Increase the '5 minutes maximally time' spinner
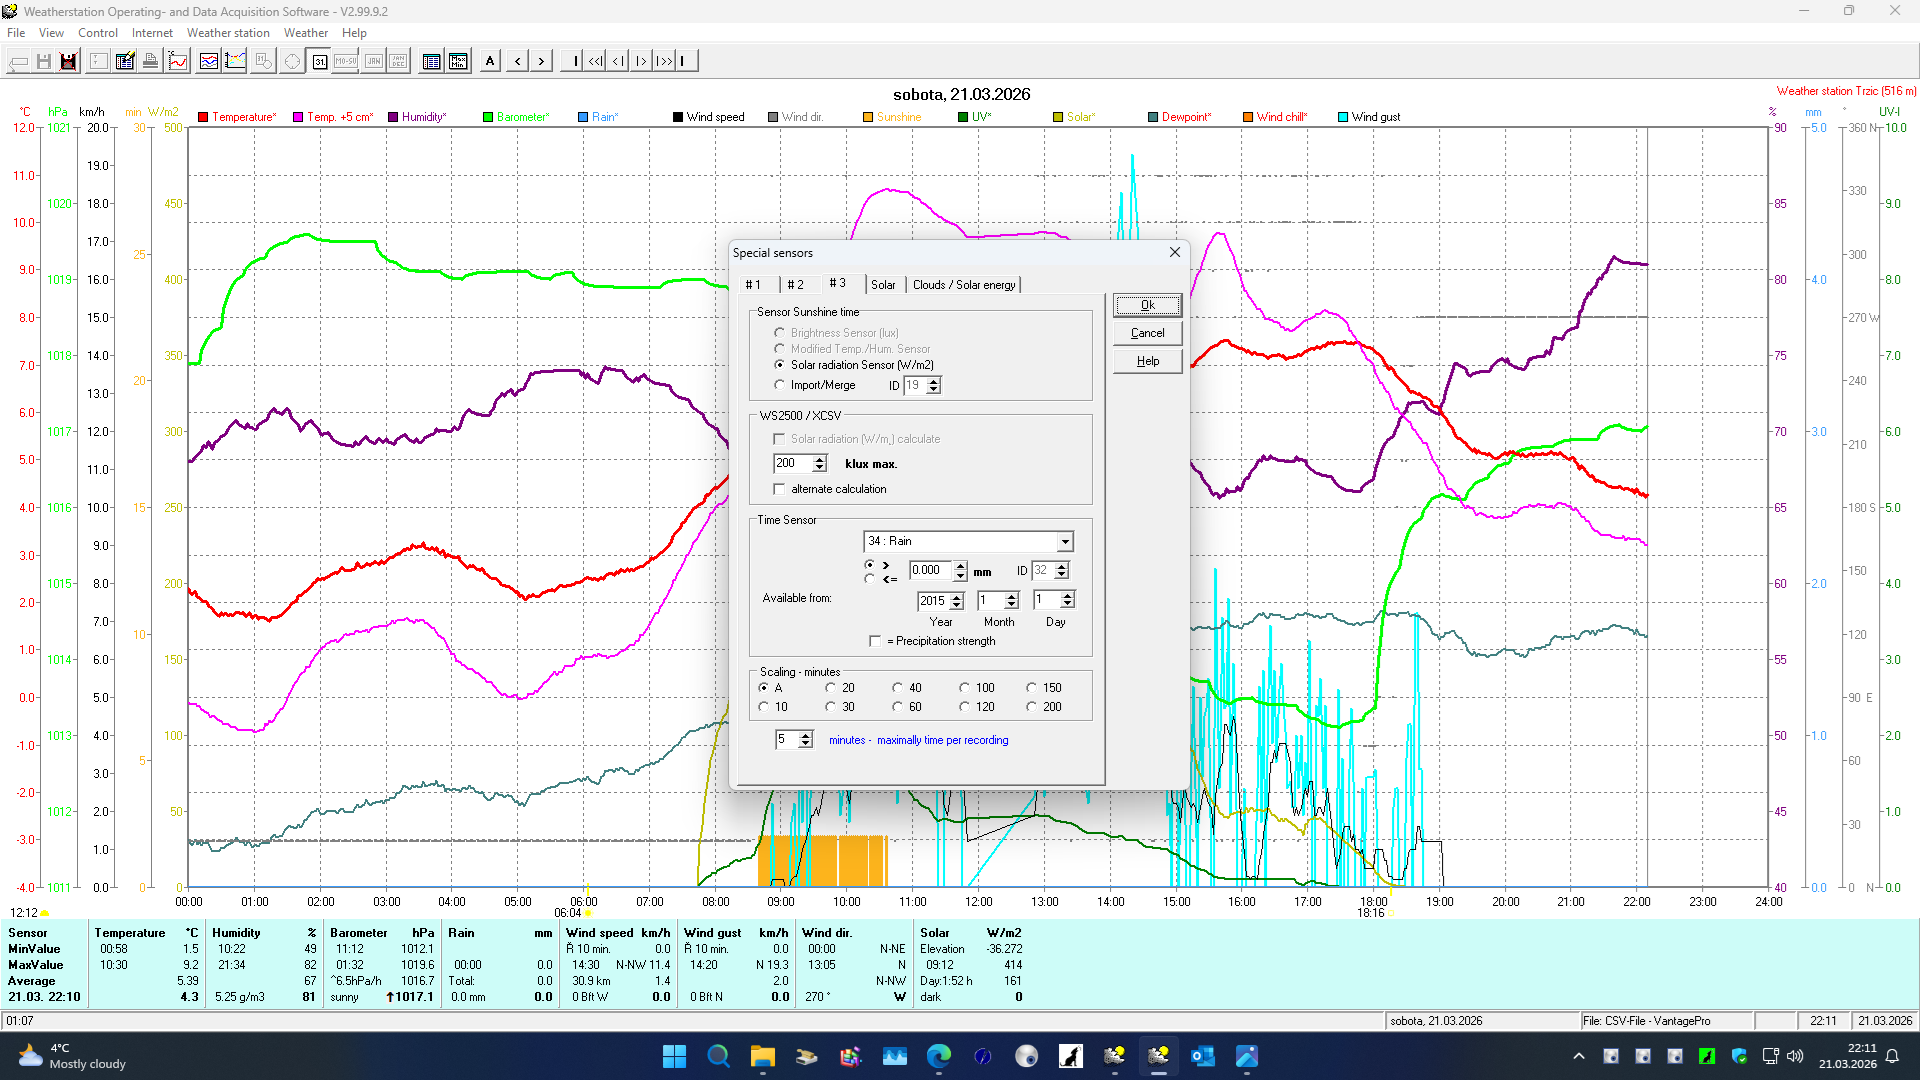Image resolution: width=1920 pixels, height=1080 pixels. tap(807, 735)
